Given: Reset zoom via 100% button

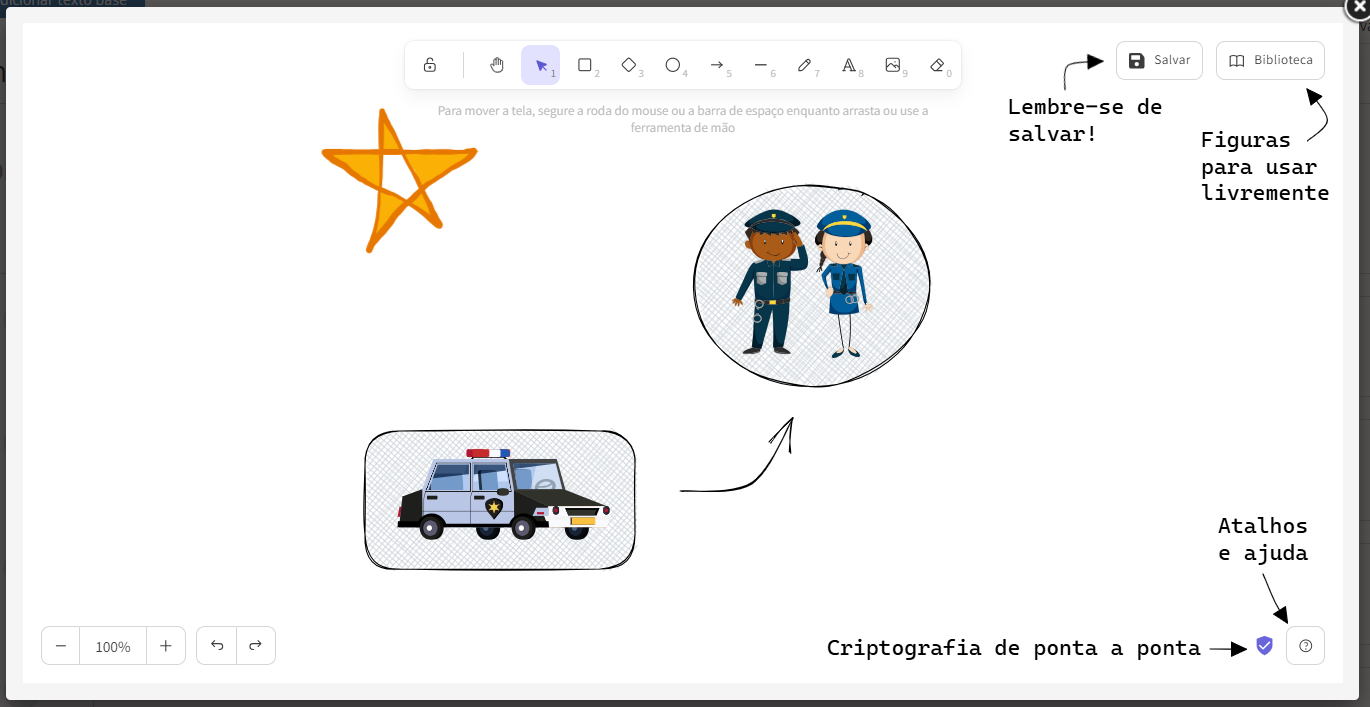Looking at the screenshot, I should [x=113, y=646].
